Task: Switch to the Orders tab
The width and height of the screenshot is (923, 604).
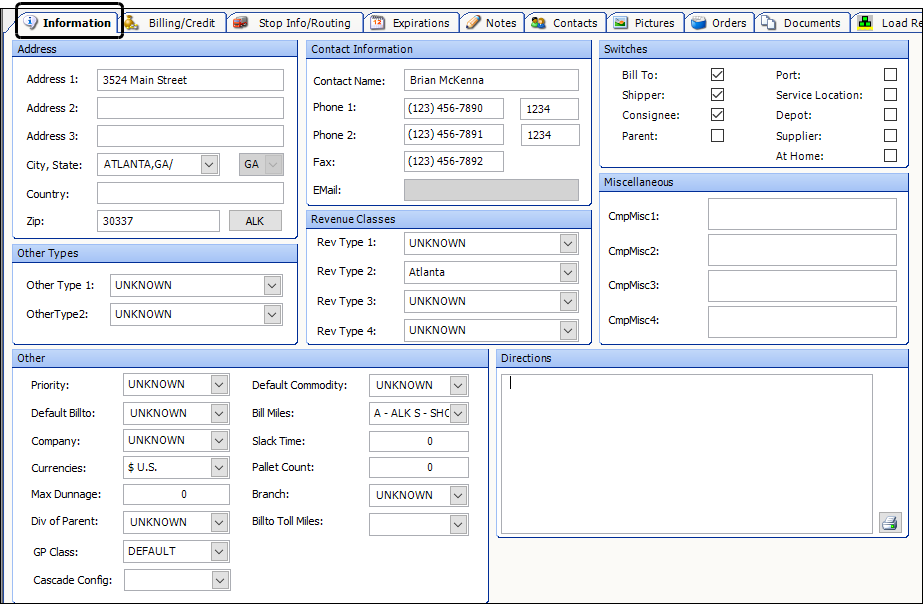Action: pos(719,23)
